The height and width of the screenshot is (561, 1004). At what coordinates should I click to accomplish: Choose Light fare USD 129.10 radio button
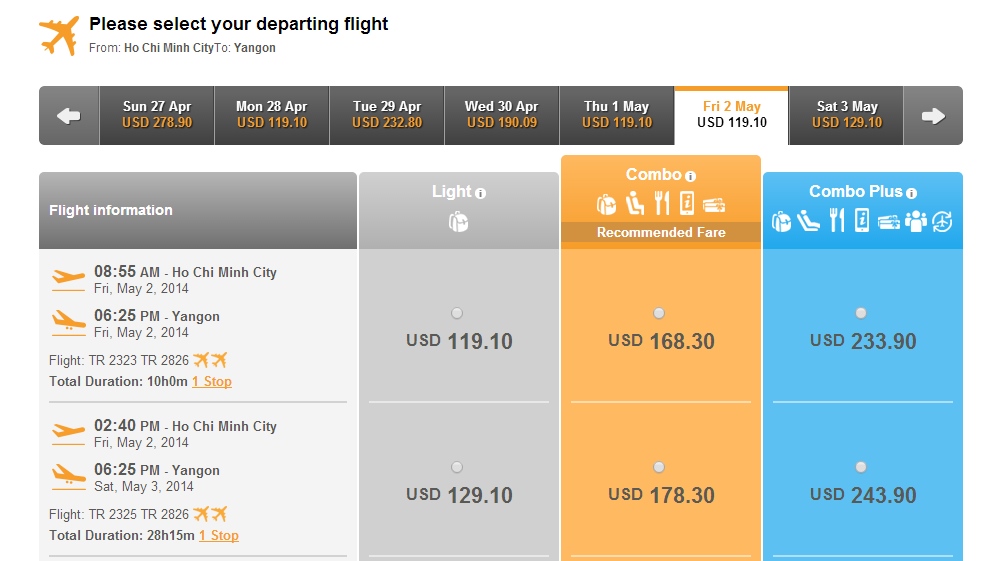[x=457, y=468]
